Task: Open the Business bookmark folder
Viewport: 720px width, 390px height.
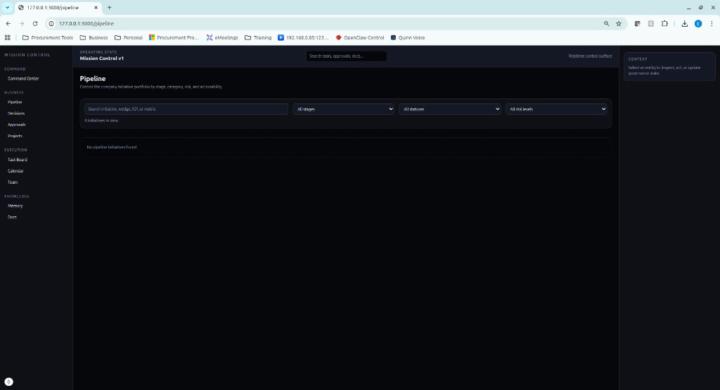Action: (x=94, y=38)
